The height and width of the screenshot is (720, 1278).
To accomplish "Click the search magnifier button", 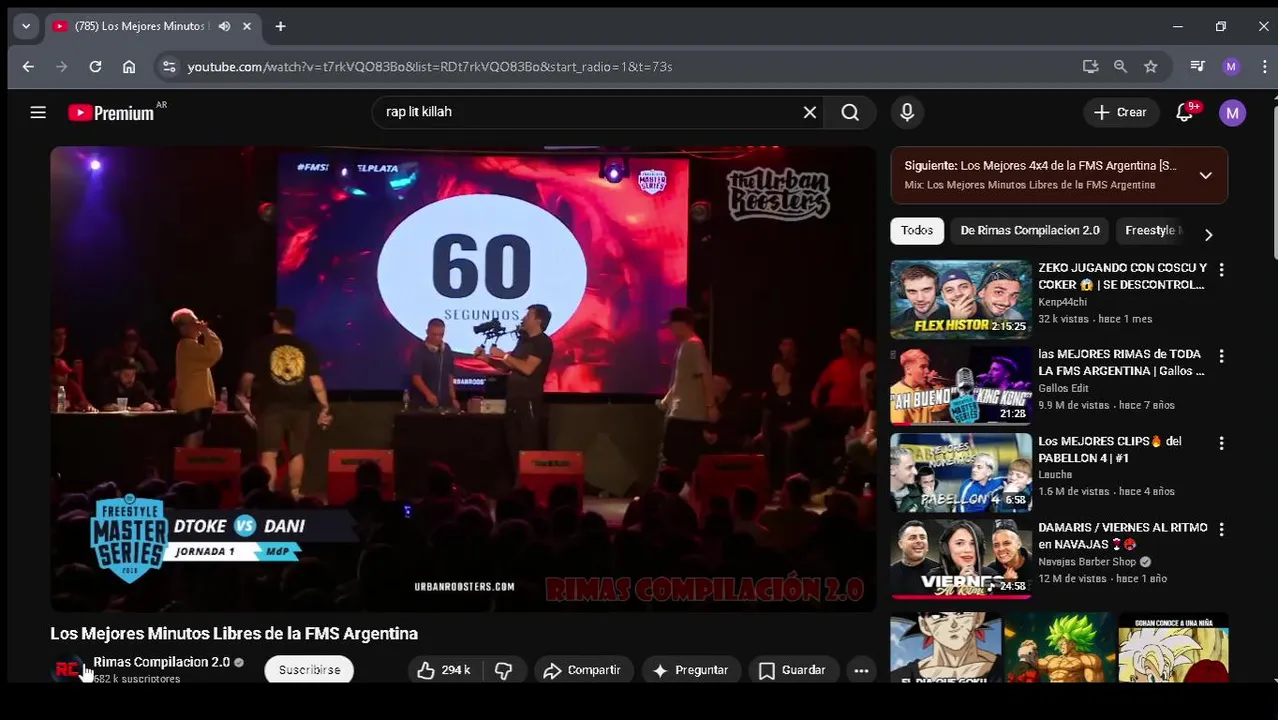I will (850, 112).
